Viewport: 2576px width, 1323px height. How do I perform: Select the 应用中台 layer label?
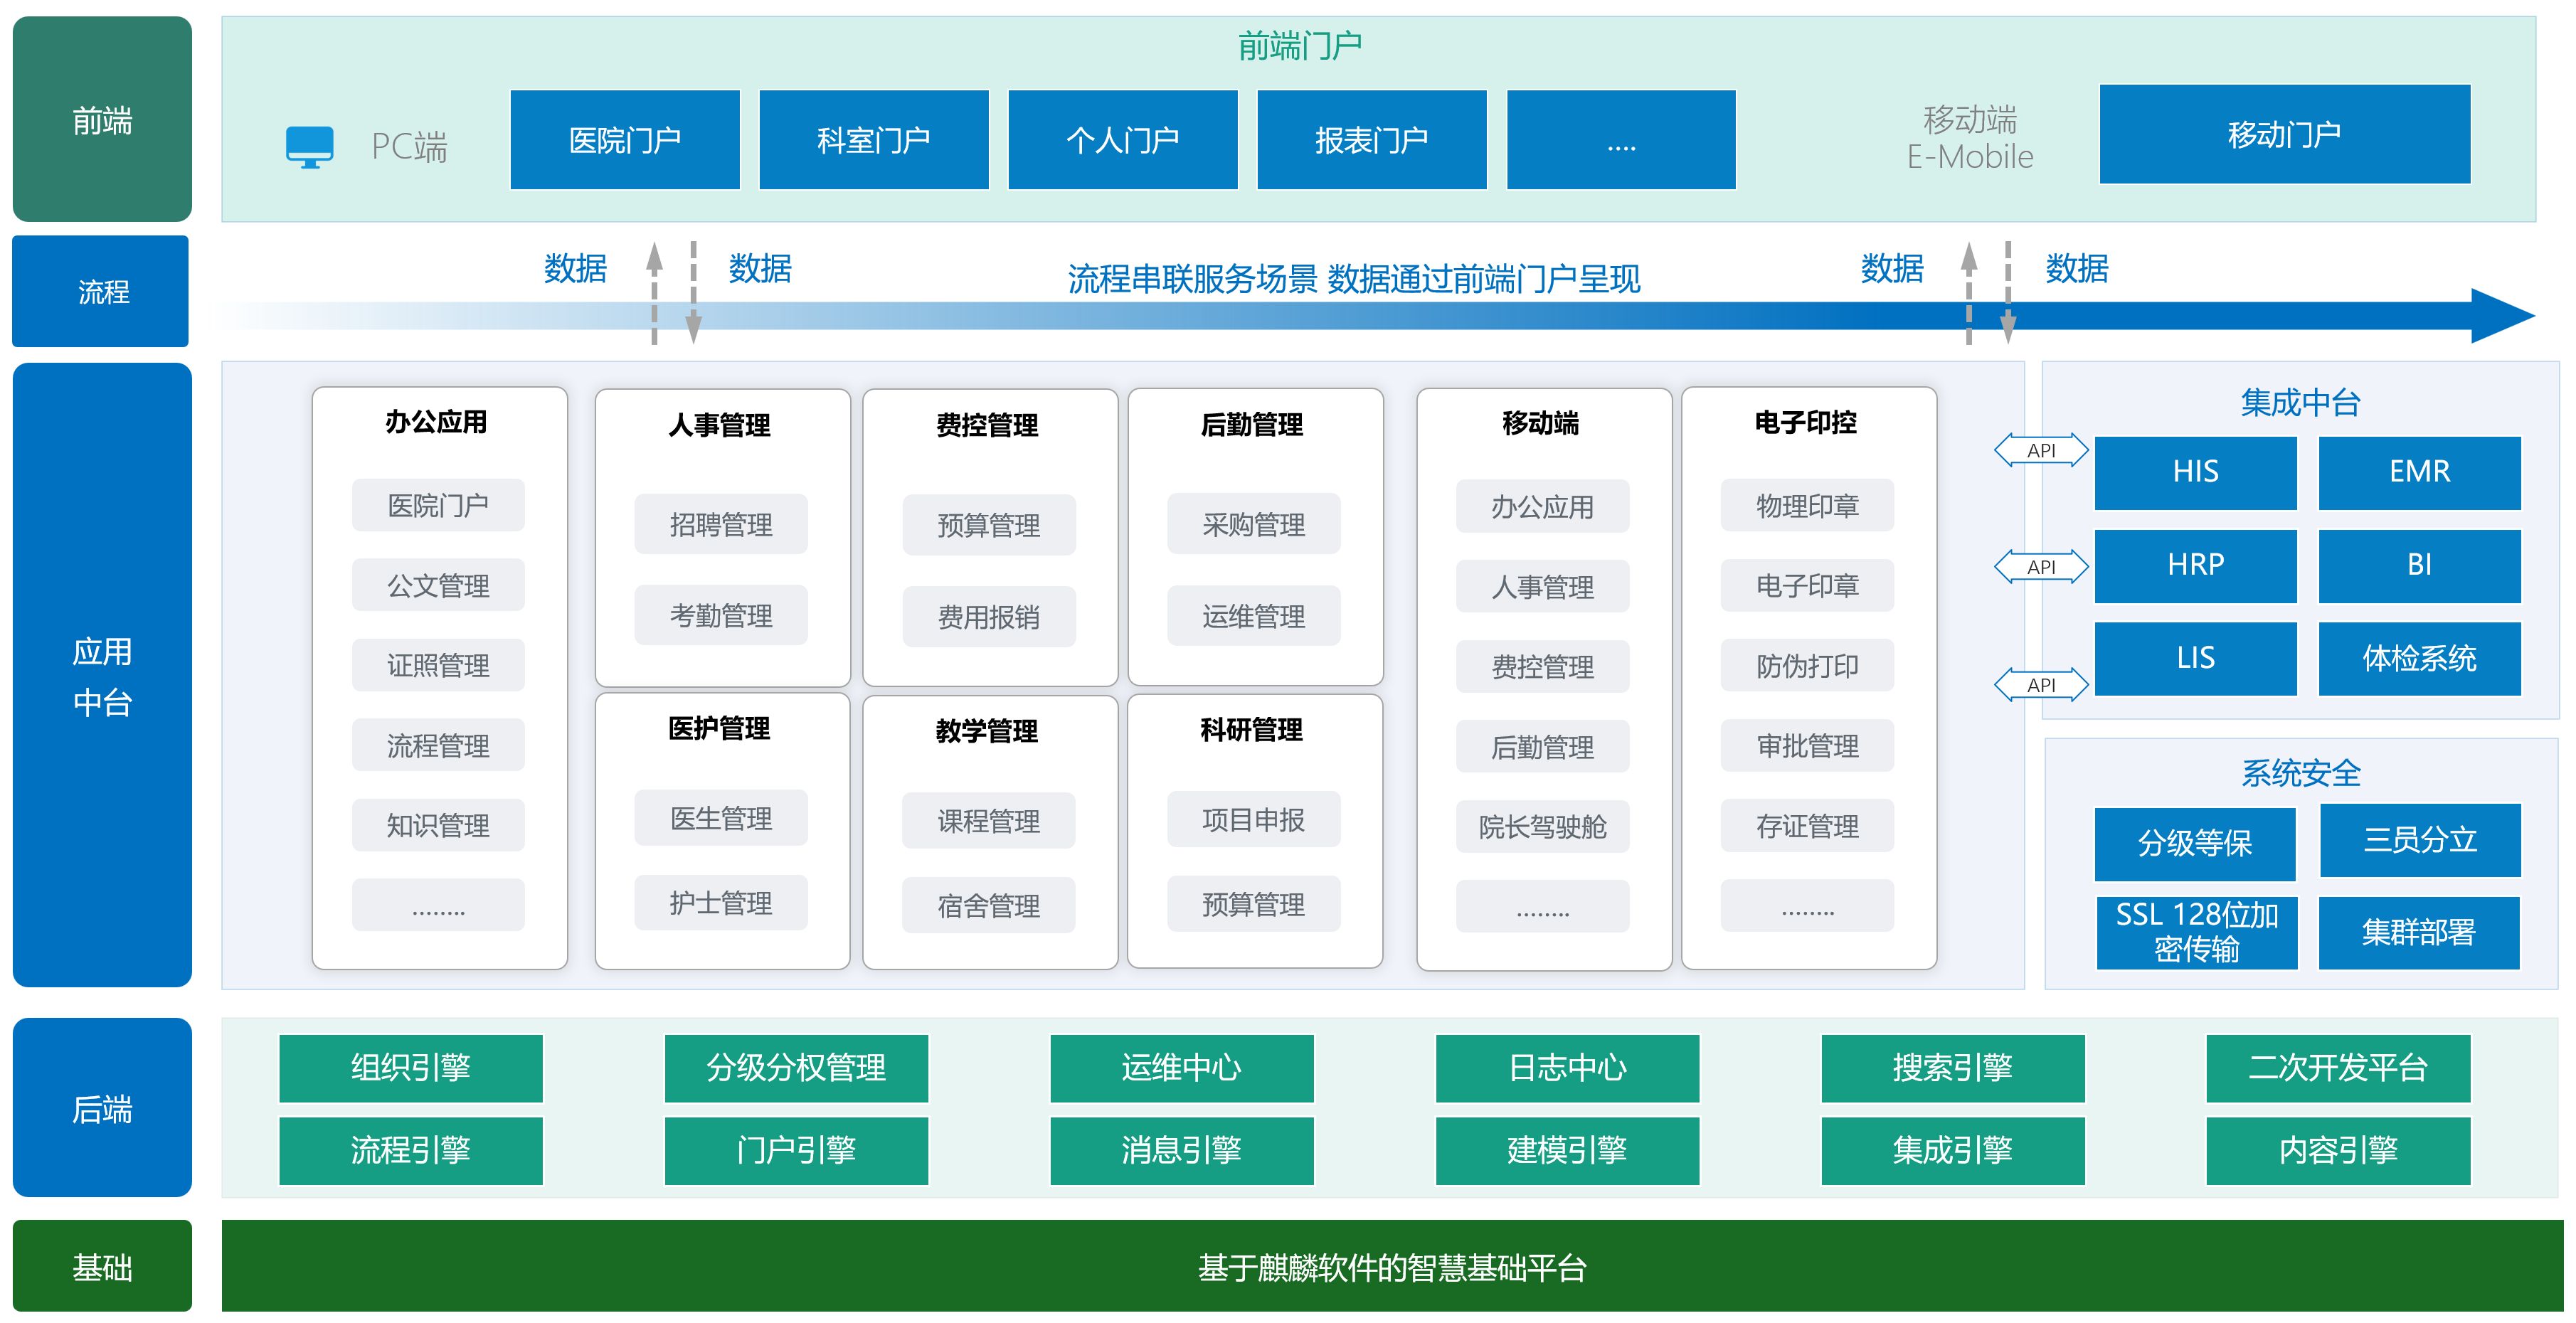point(102,675)
